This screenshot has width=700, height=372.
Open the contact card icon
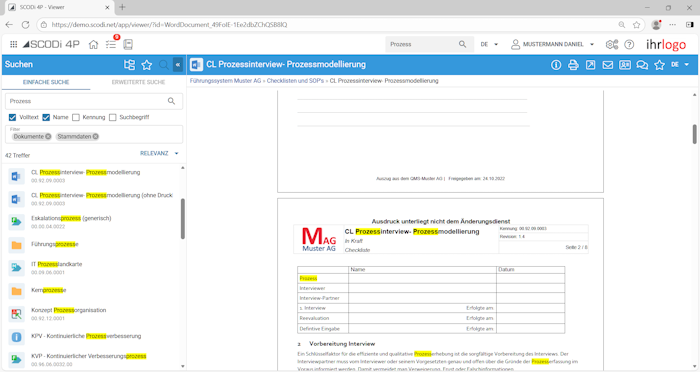[x=625, y=65]
